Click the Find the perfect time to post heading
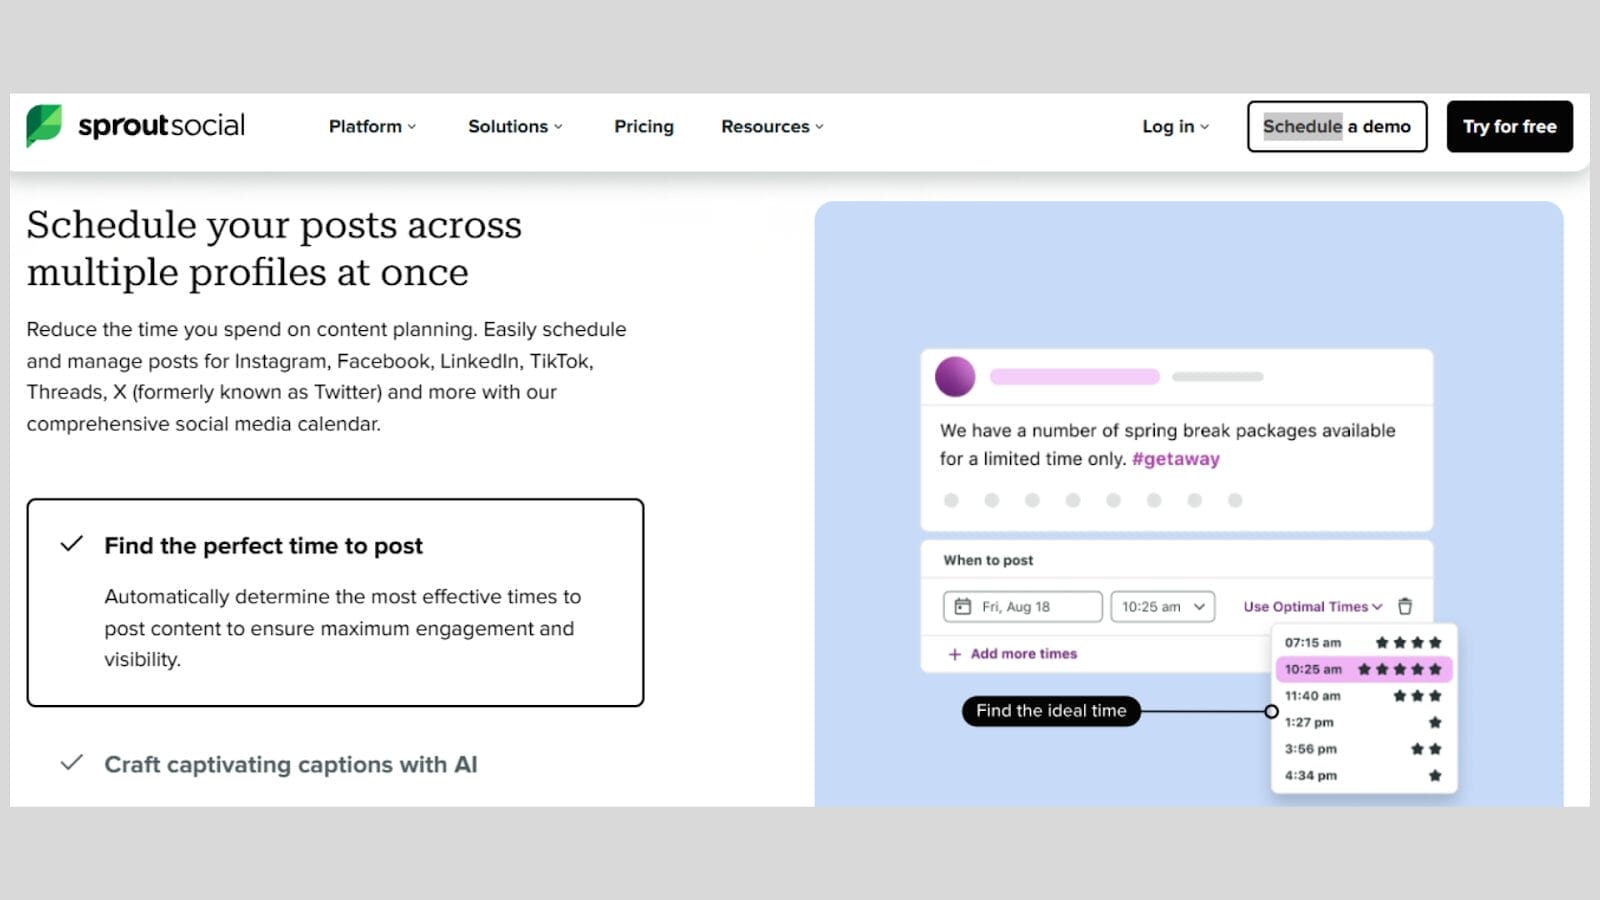 pos(263,546)
